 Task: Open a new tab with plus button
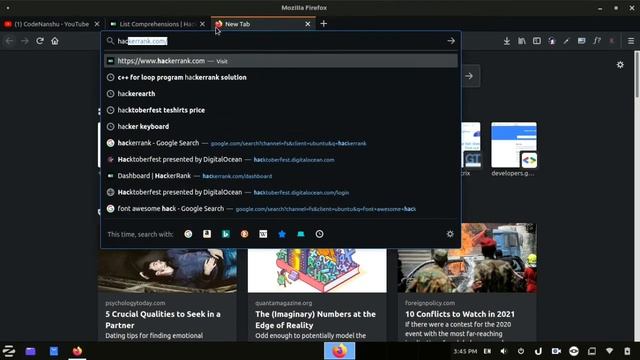click(324, 24)
